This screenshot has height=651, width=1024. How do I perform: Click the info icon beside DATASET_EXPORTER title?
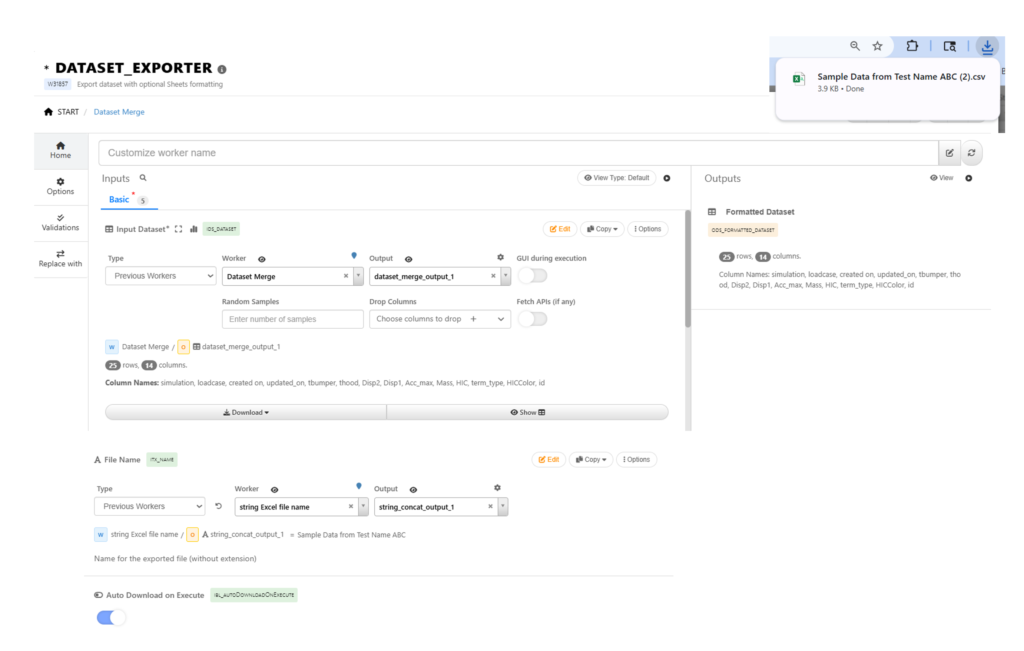222,70
